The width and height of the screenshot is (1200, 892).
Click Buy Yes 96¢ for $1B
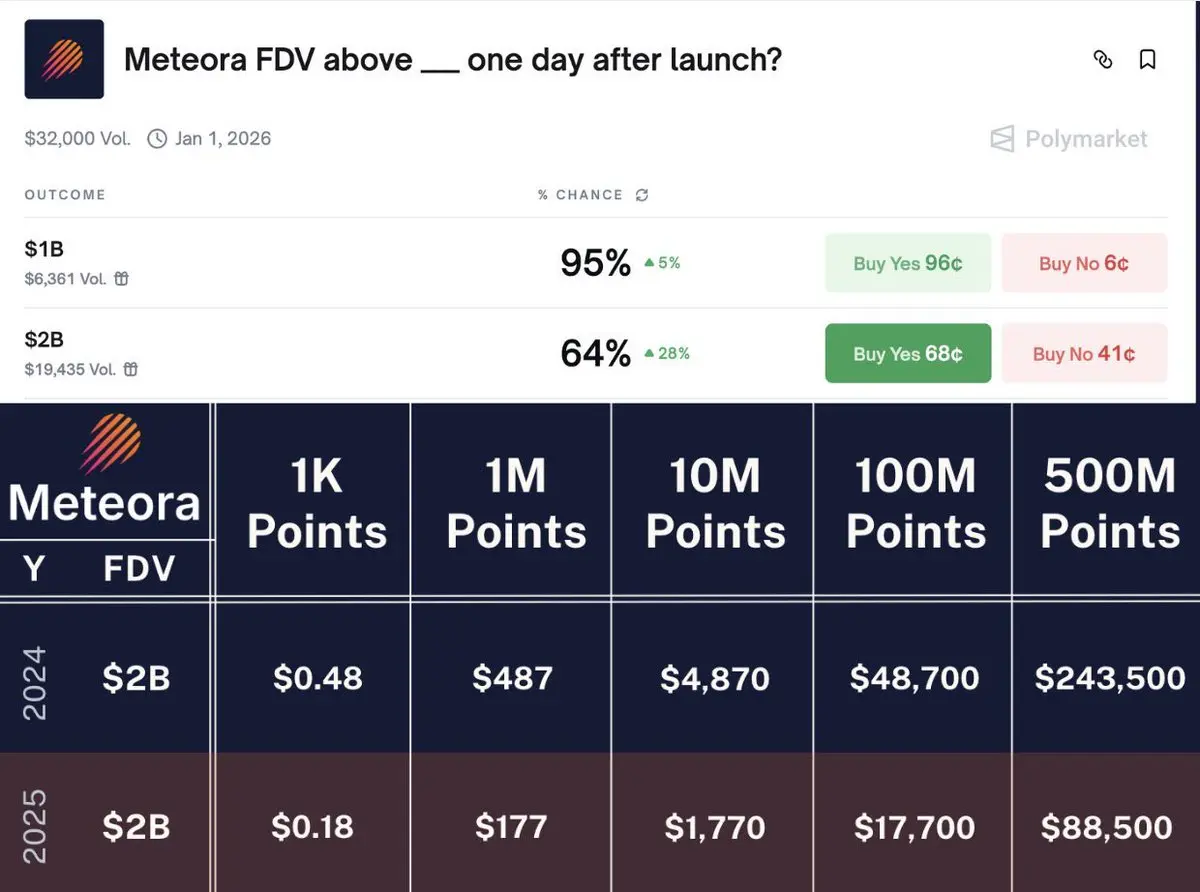pos(907,263)
